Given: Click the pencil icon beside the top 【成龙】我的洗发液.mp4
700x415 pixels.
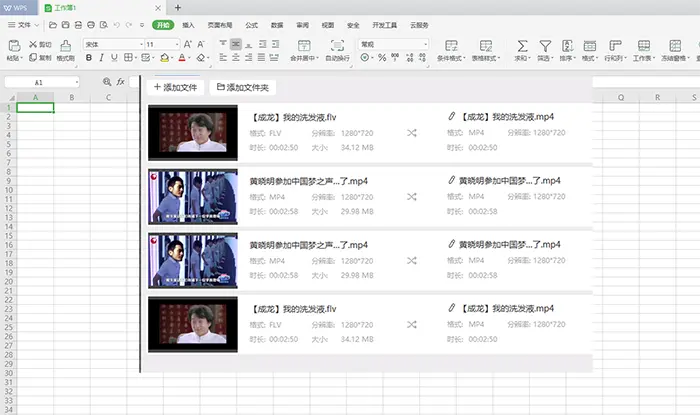Looking at the screenshot, I should click(451, 116).
